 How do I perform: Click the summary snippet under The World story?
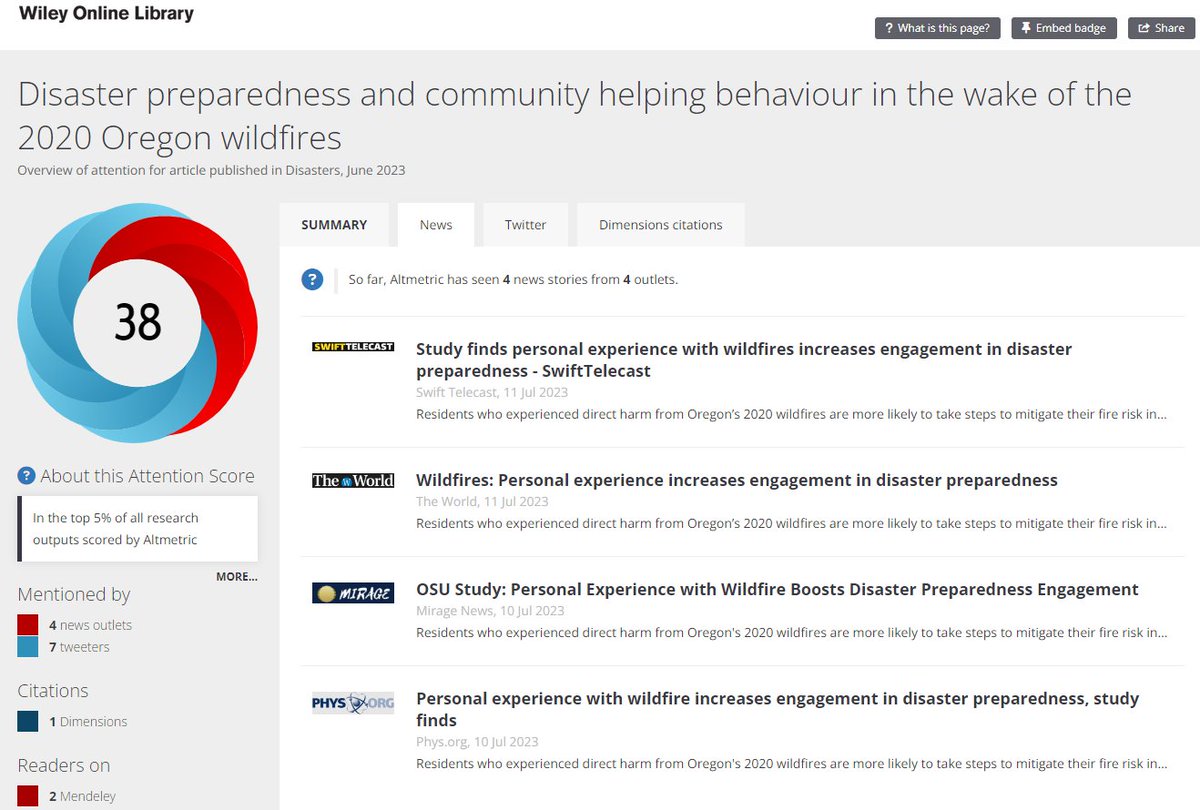pos(792,522)
